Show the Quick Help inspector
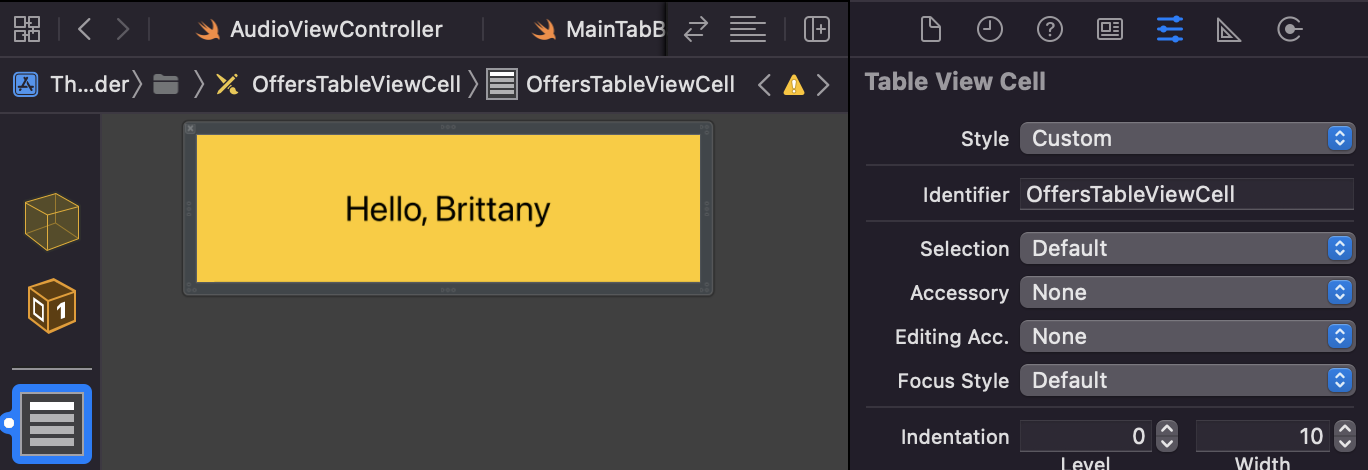1368x470 pixels. click(x=1049, y=29)
